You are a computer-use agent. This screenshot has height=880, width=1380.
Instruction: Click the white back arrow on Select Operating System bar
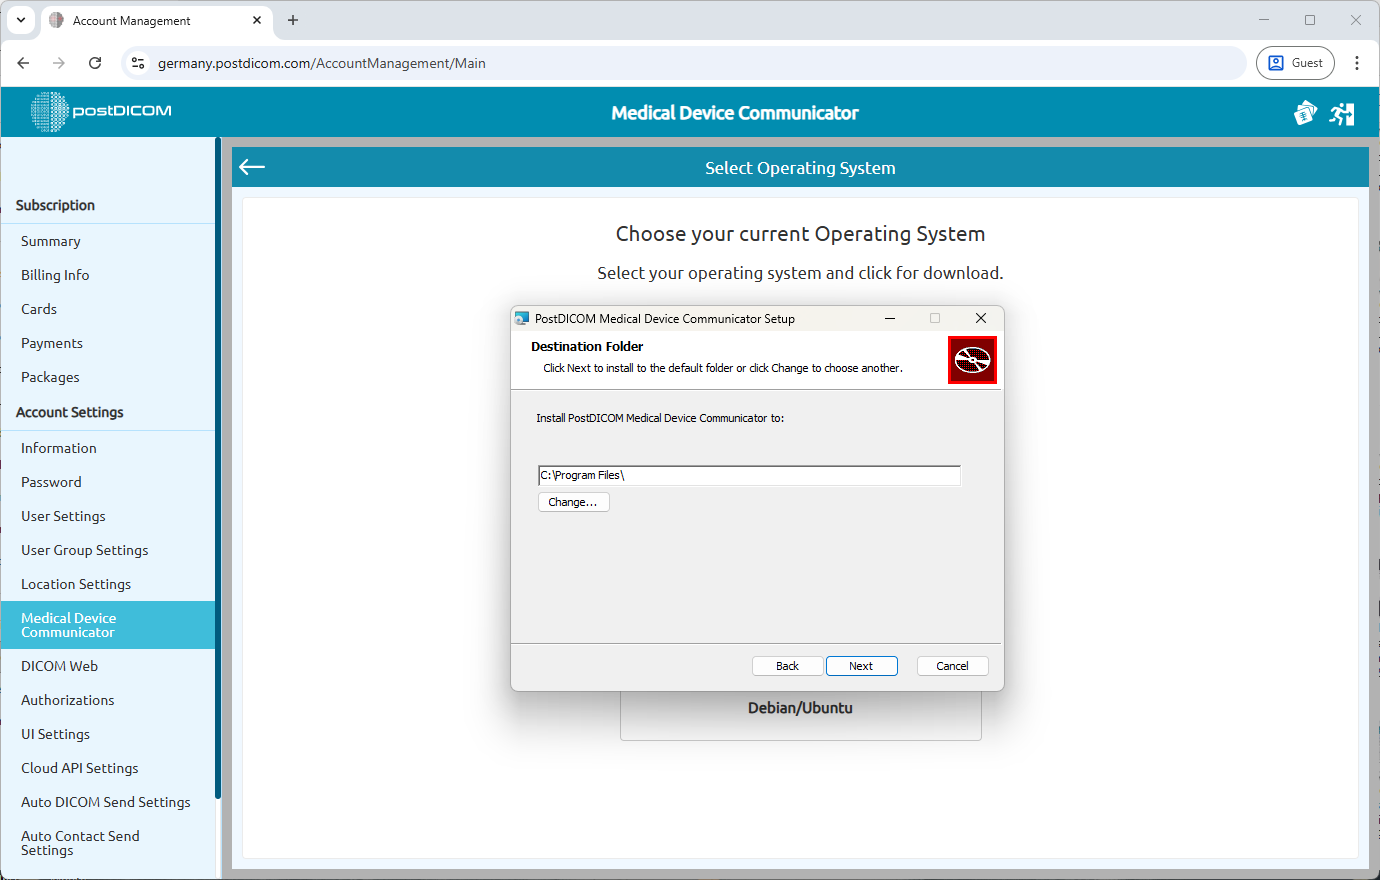pos(251,166)
